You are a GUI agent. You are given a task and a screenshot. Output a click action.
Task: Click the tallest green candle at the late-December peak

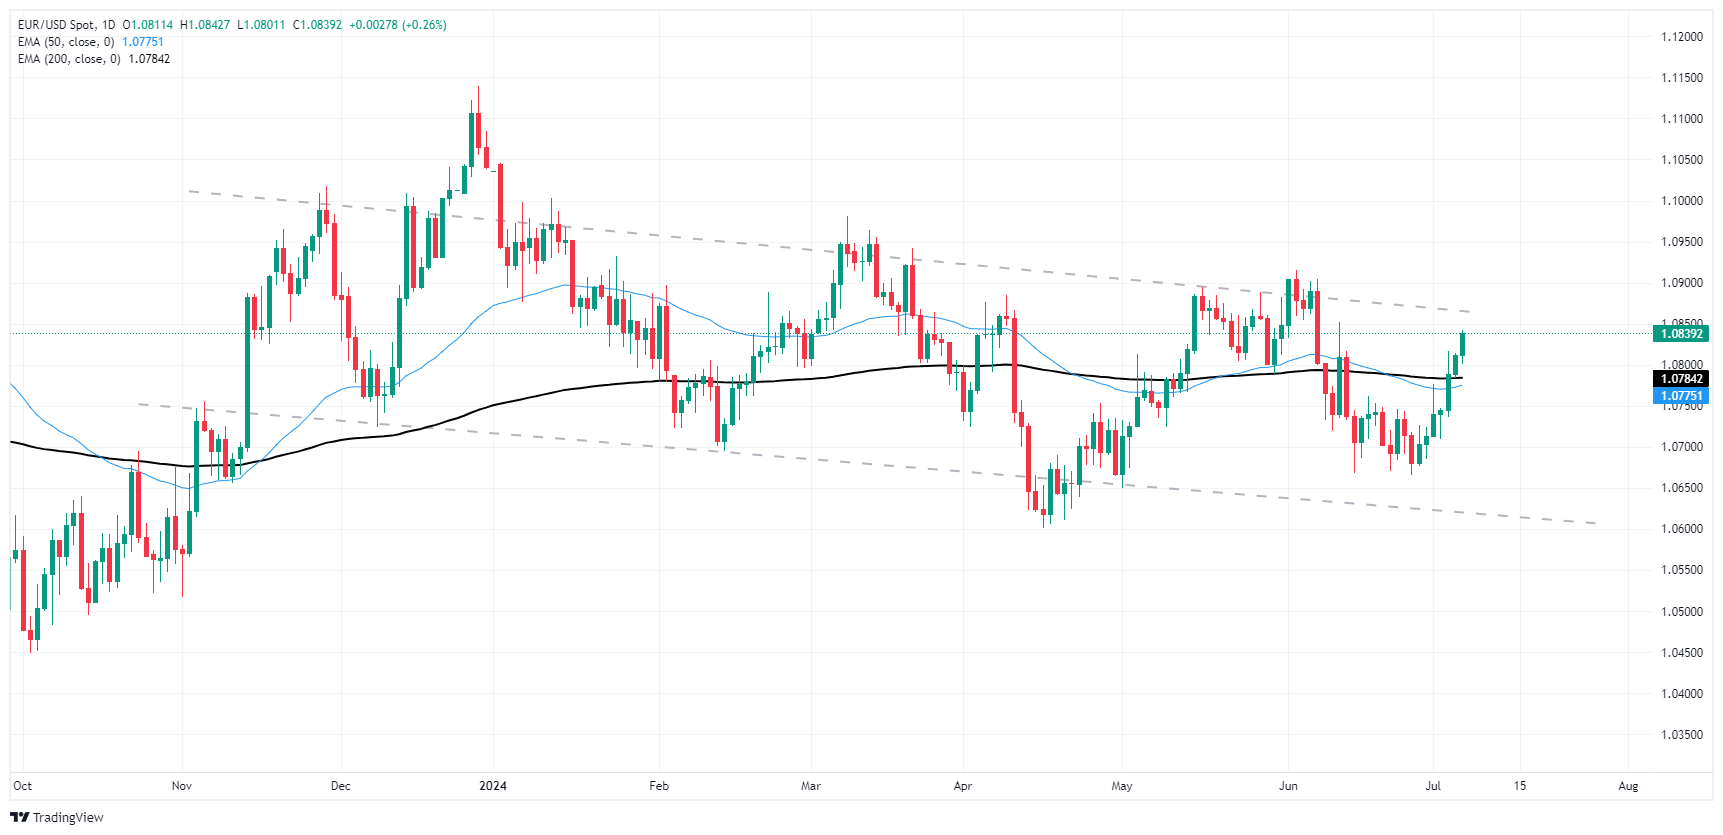click(471, 139)
